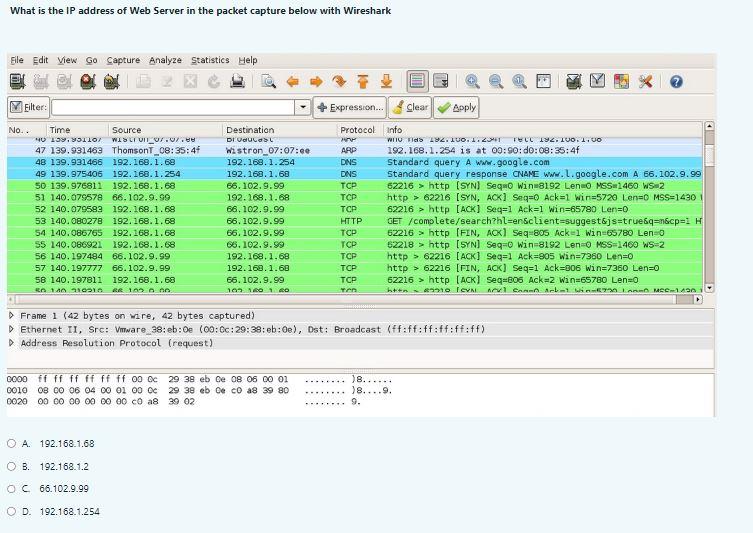Click the packet list vertical scrollbar up arrow
Screen dimensions: 753x533
click(x=709, y=126)
